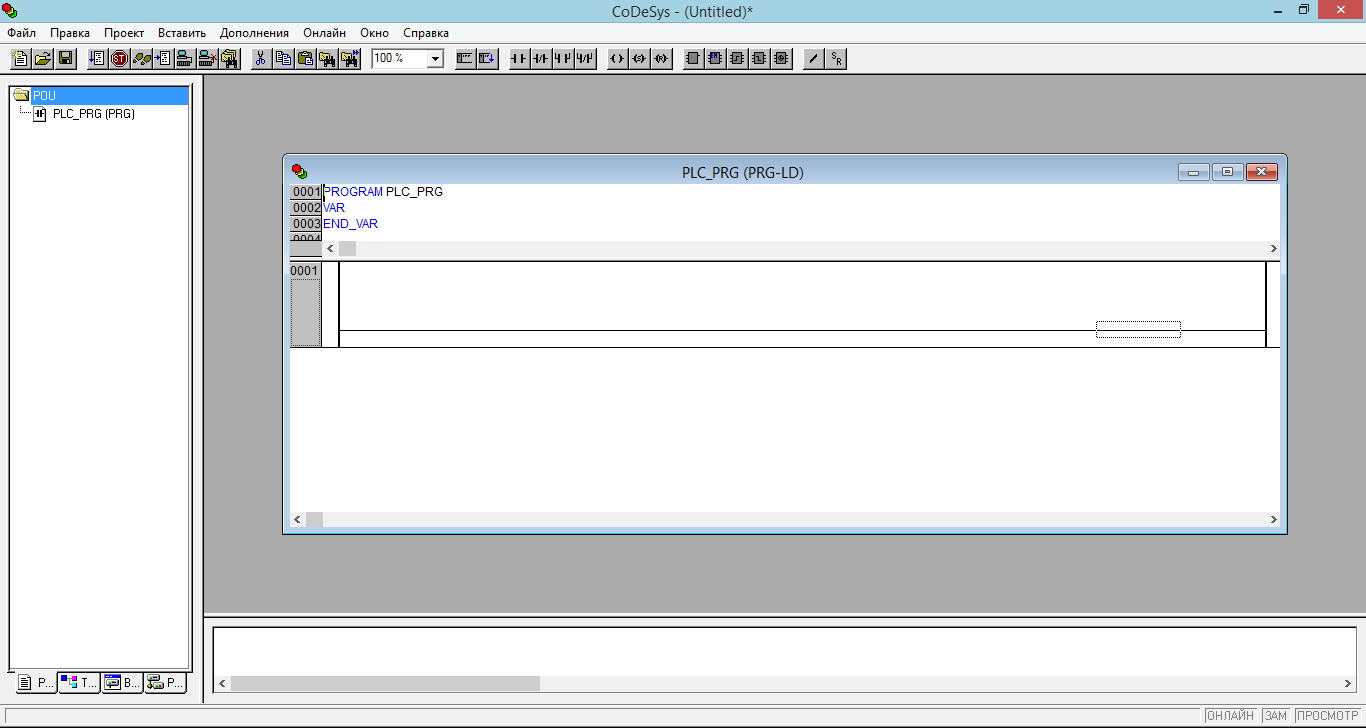The width and height of the screenshot is (1366, 728).
Task: Click the binoculars Find icon
Action: pos(327,59)
